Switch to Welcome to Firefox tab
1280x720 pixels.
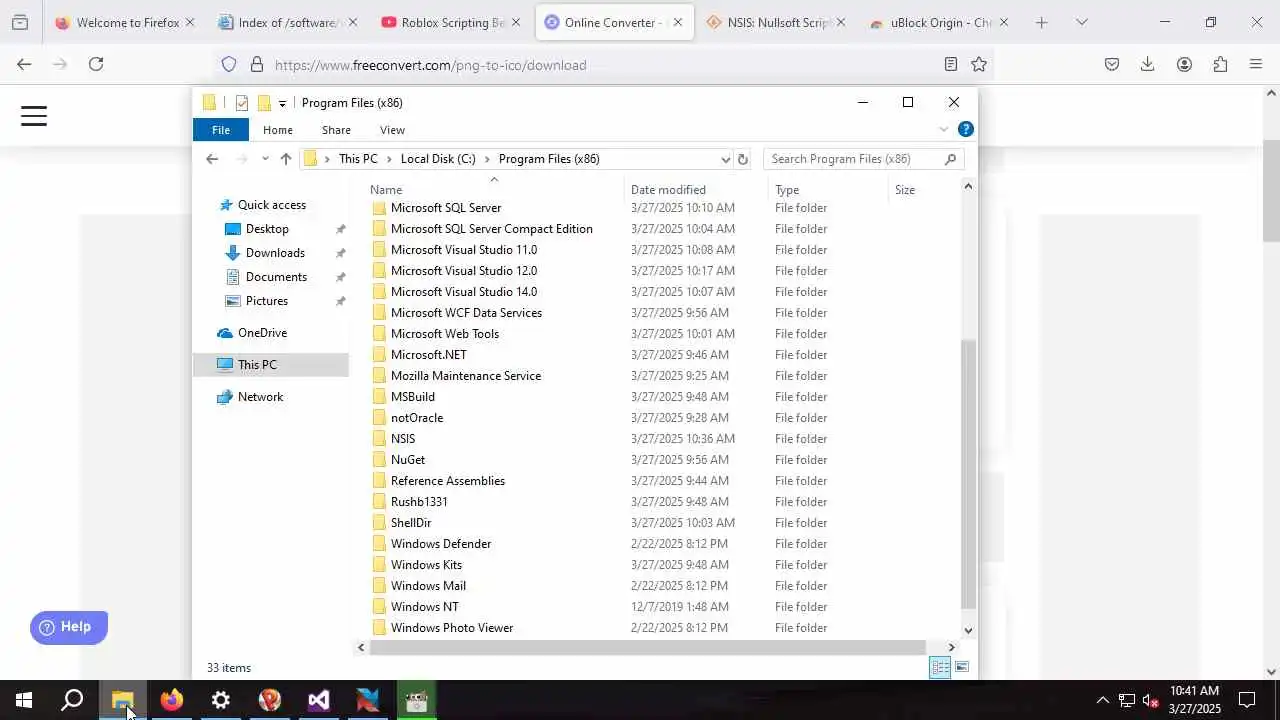point(127,22)
